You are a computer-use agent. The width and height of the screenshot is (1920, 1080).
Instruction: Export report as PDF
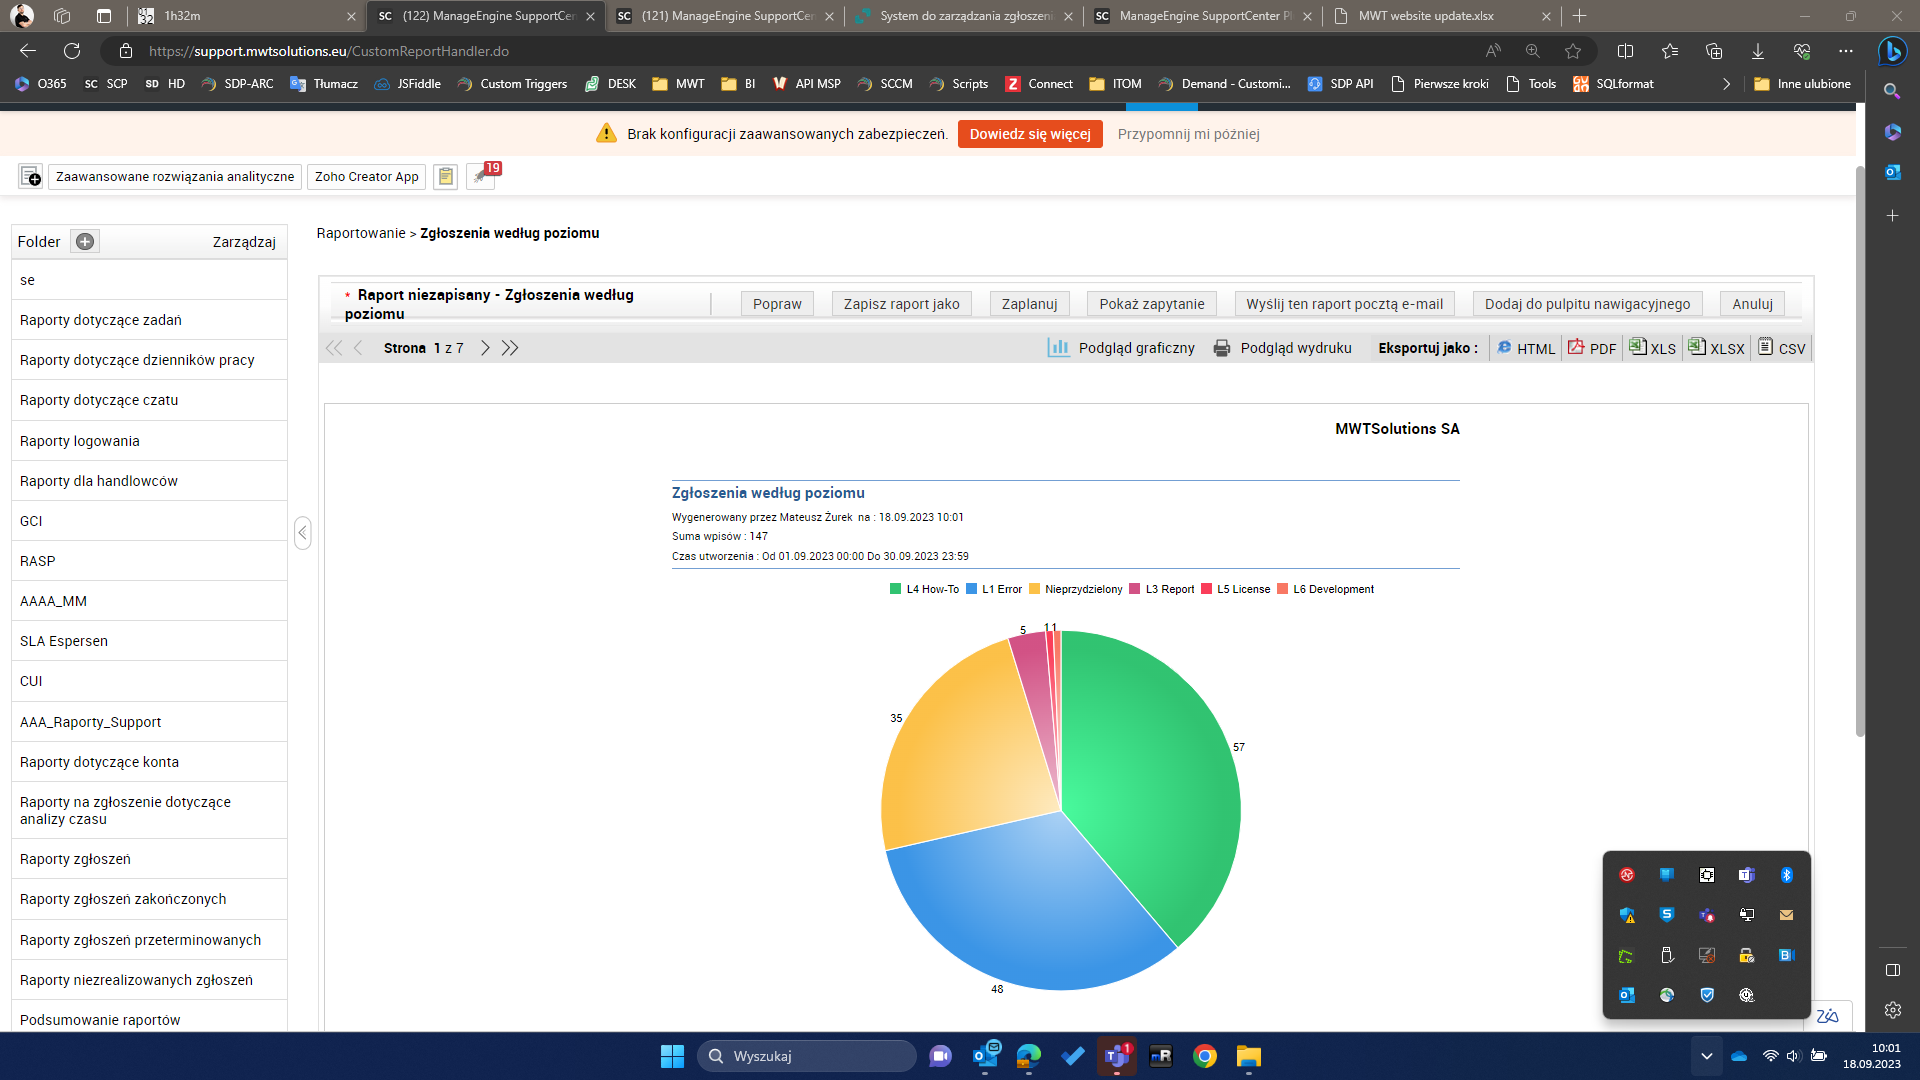coord(1592,348)
